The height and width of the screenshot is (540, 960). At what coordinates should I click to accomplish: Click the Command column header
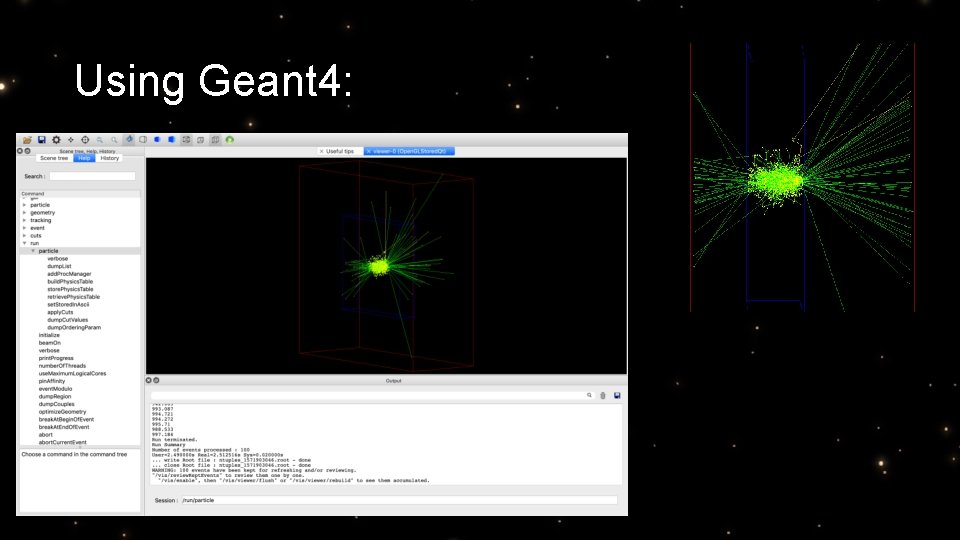(x=80, y=193)
